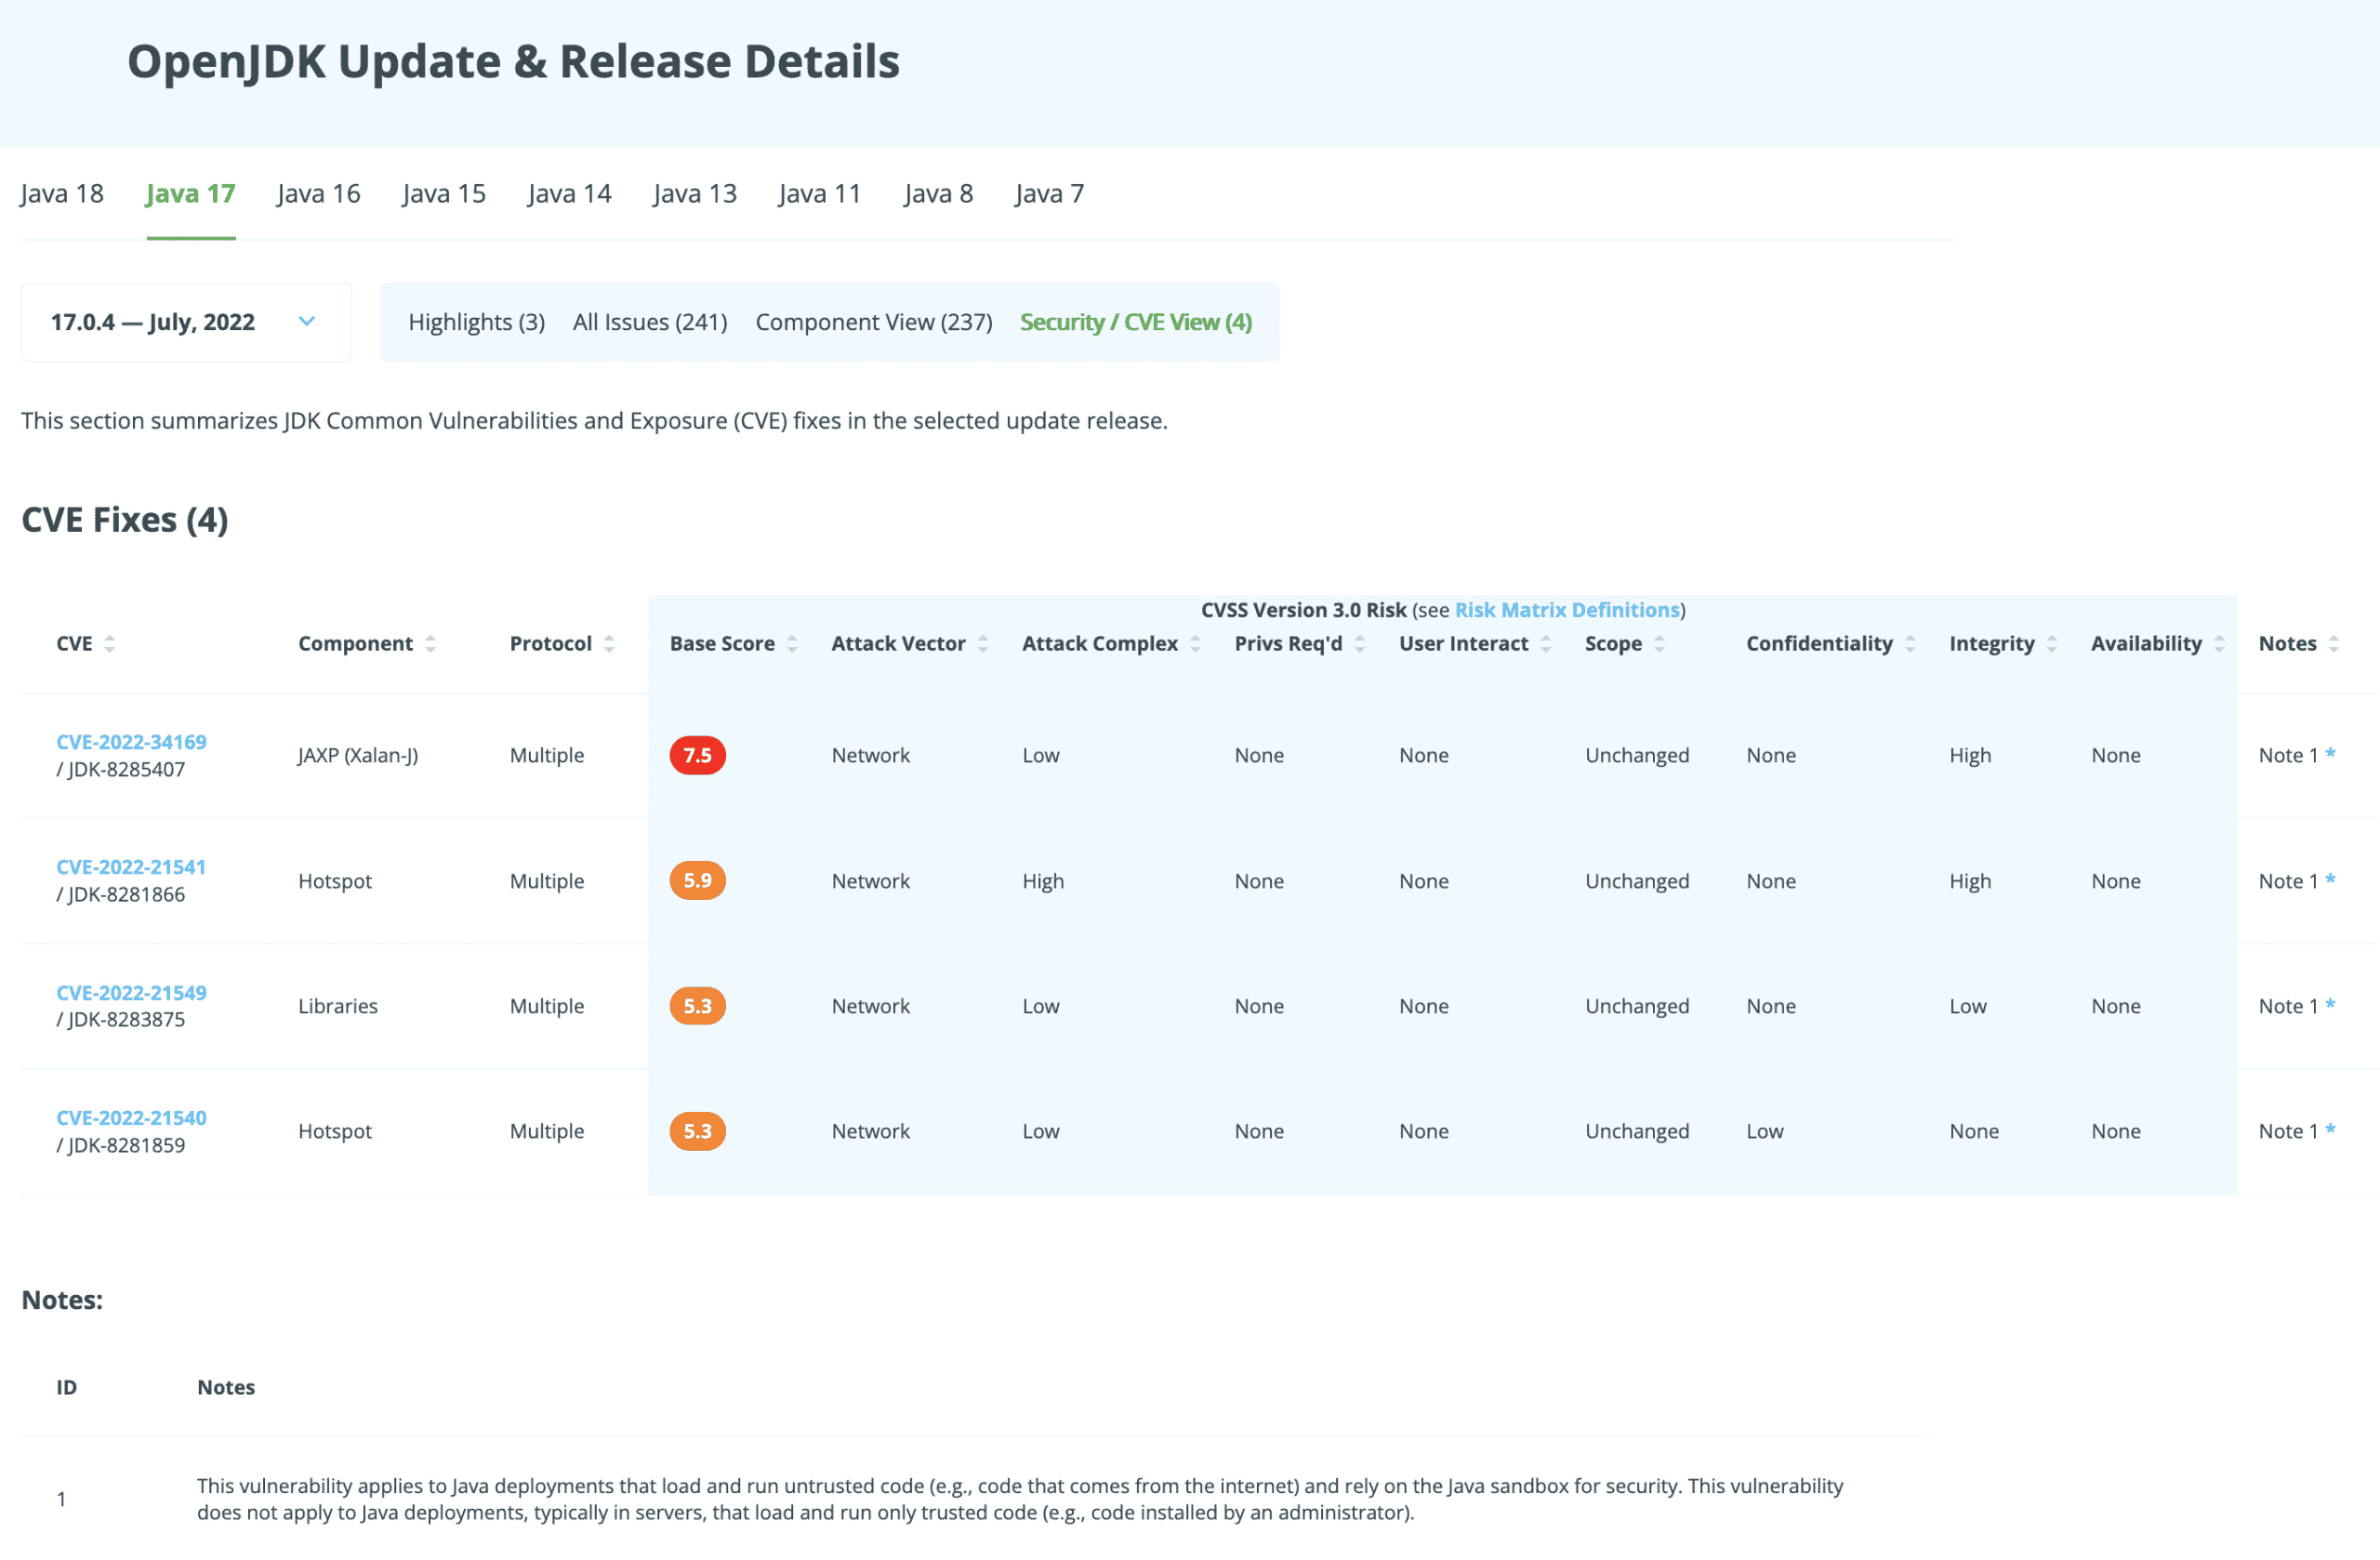Screen dimensions: 2380x1560
Task: Click JDK-8283875 issue text
Action: click(x=126, y=1020)
